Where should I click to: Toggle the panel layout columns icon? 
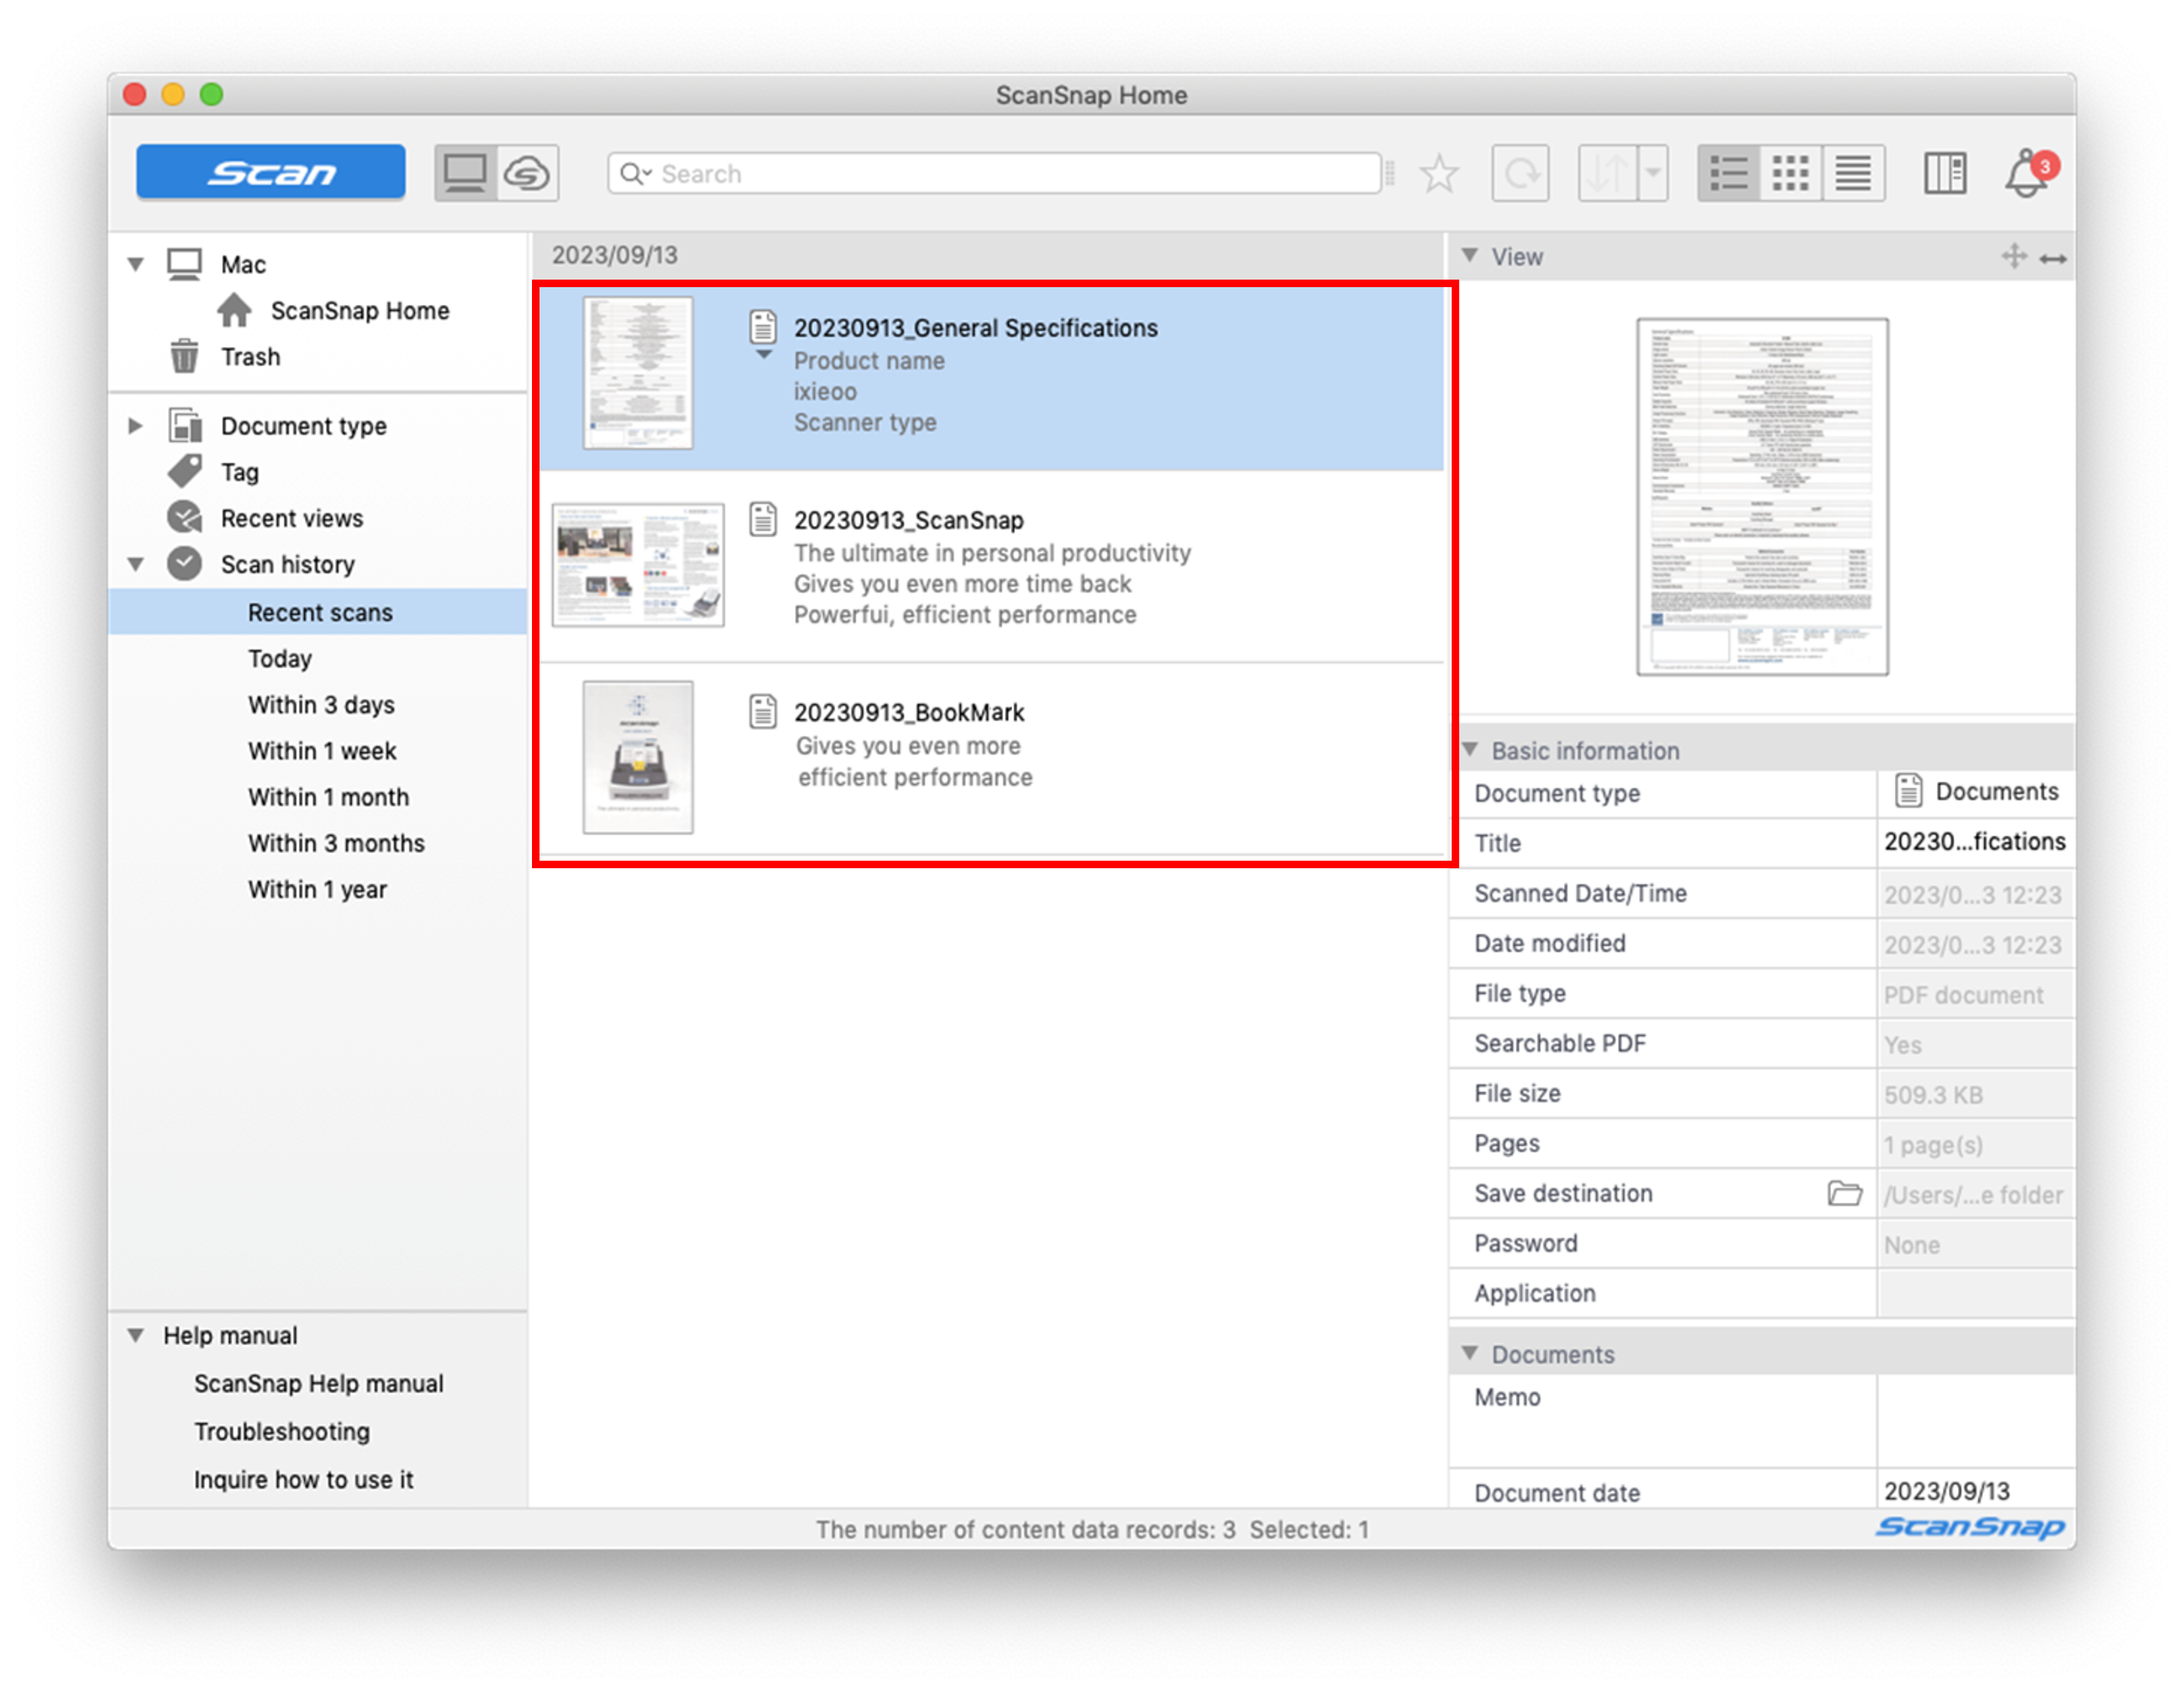point(1944,173)
